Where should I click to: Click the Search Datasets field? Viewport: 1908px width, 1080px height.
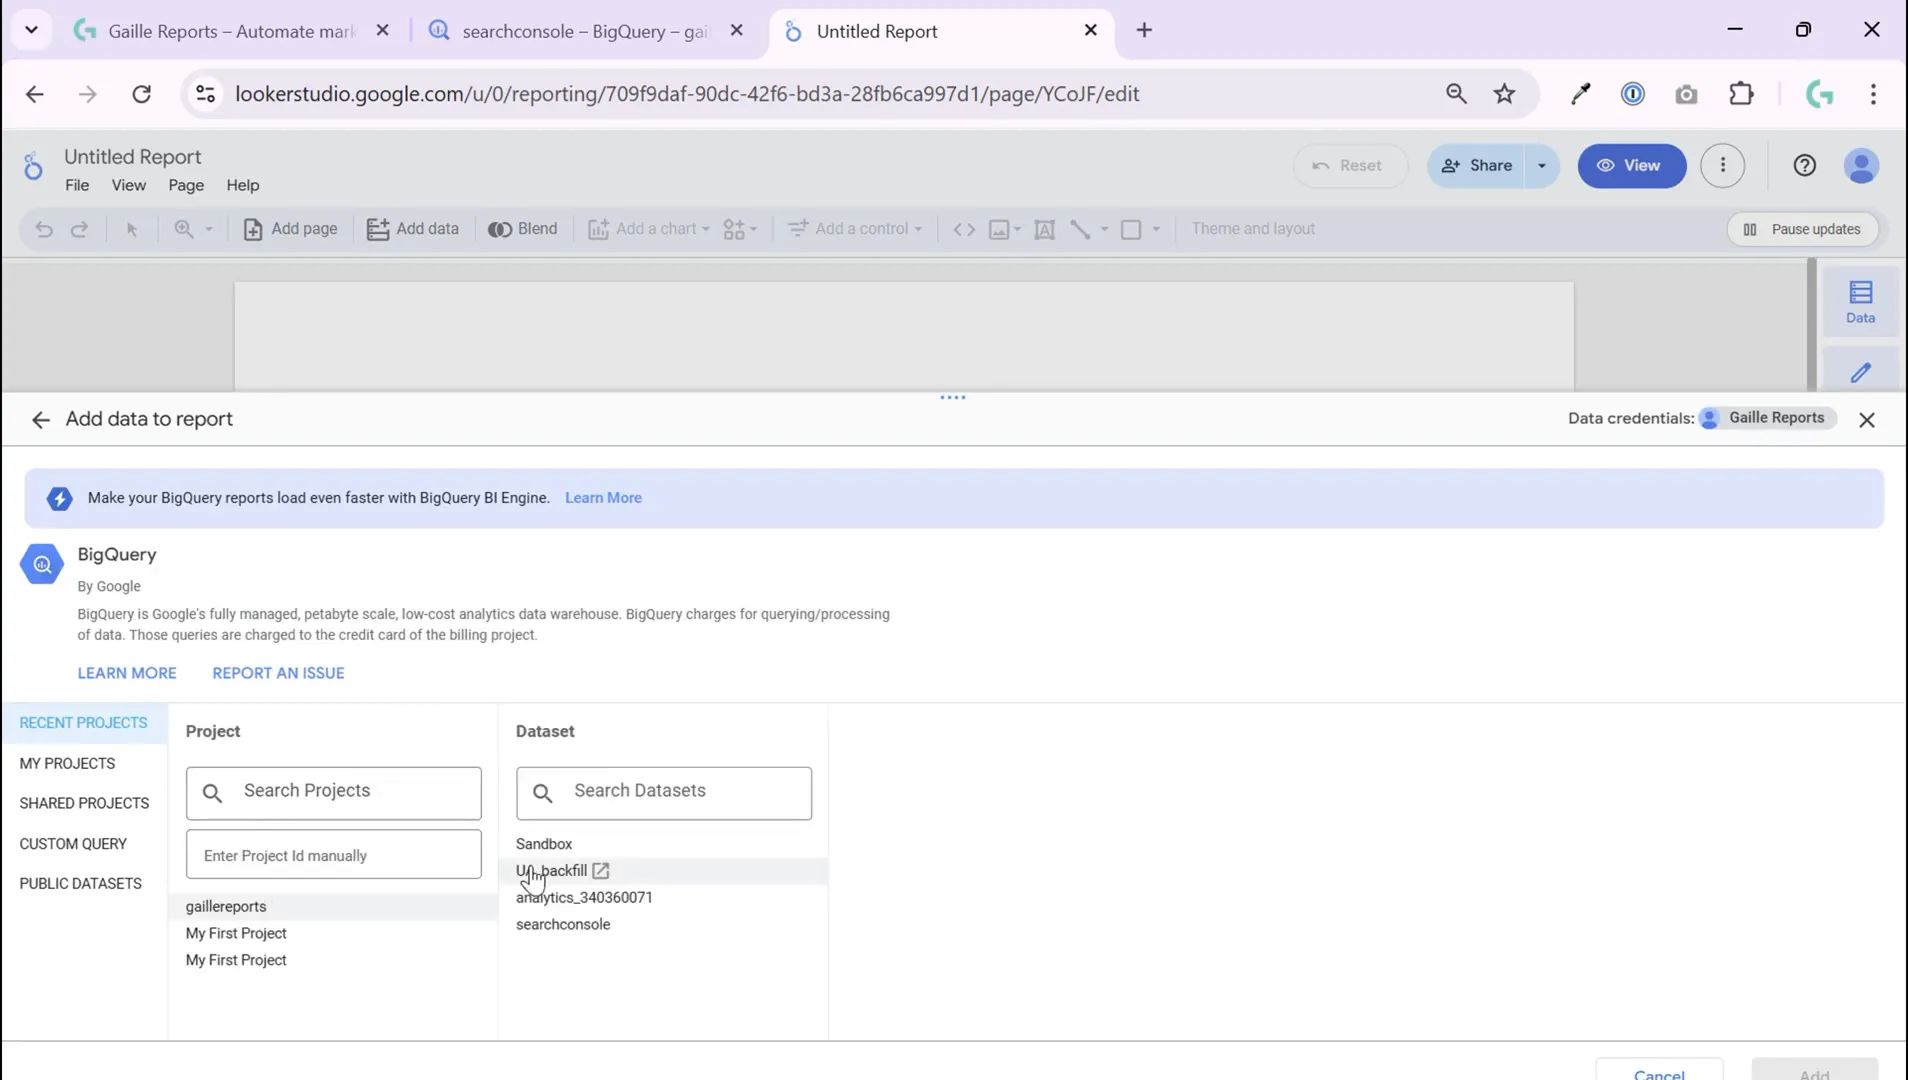pyautogui.click(x=664, y=793)
